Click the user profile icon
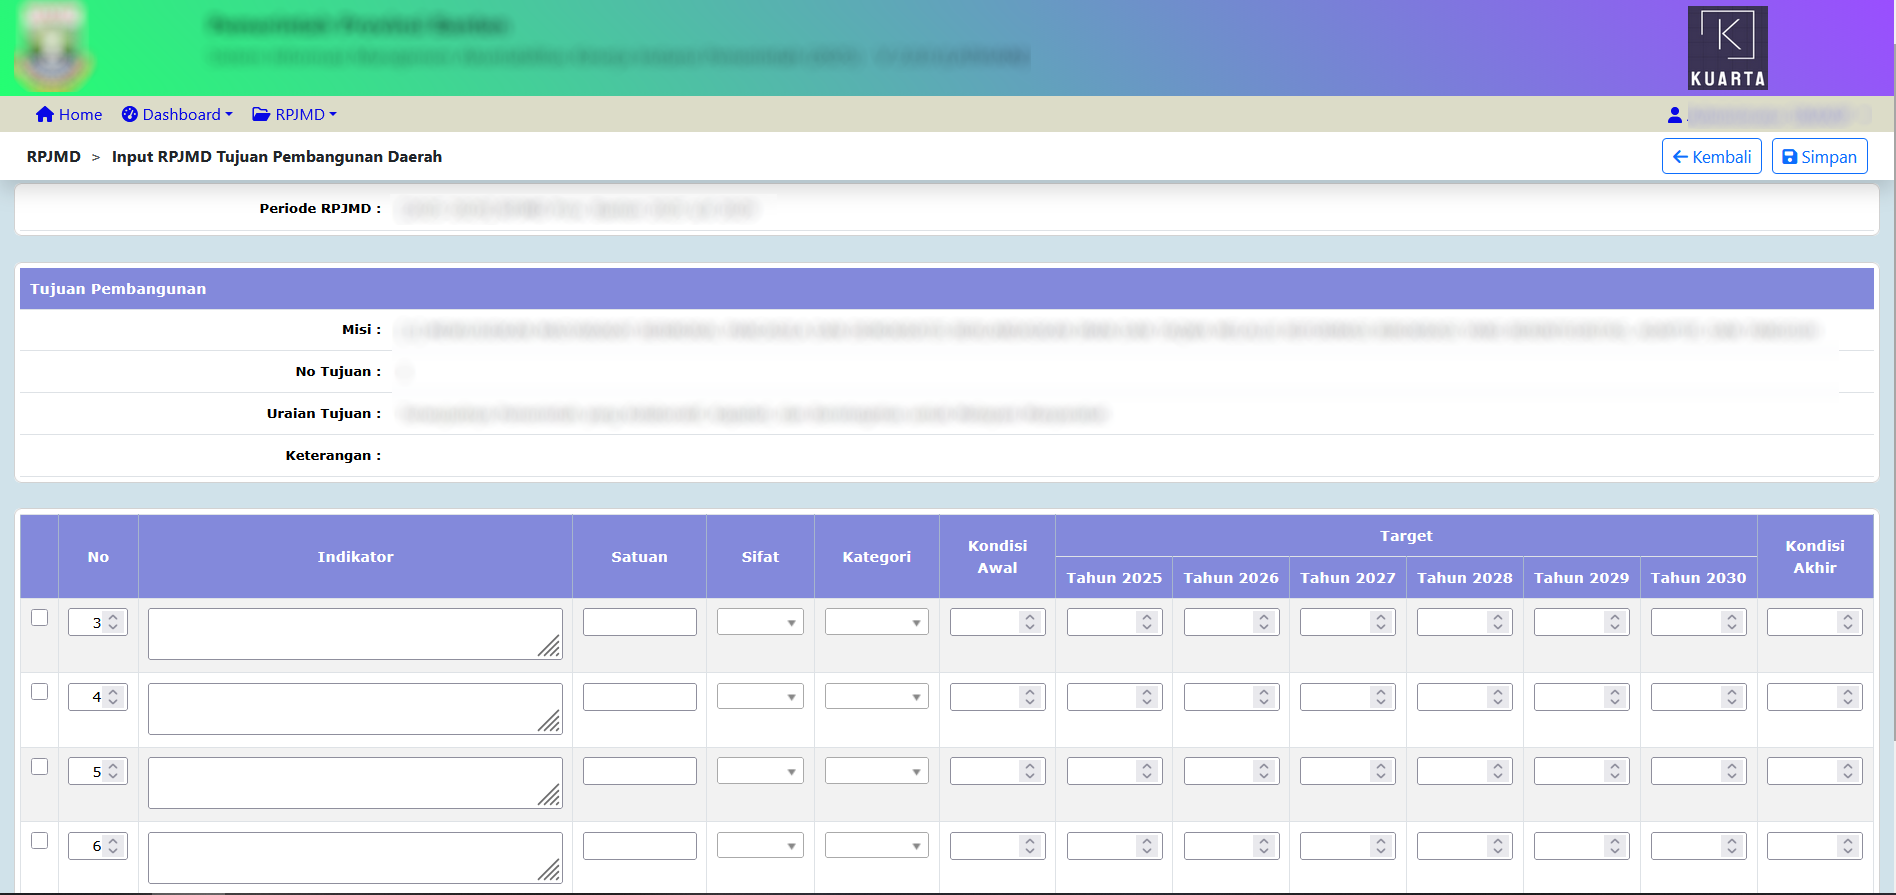 click(1675, 116)
